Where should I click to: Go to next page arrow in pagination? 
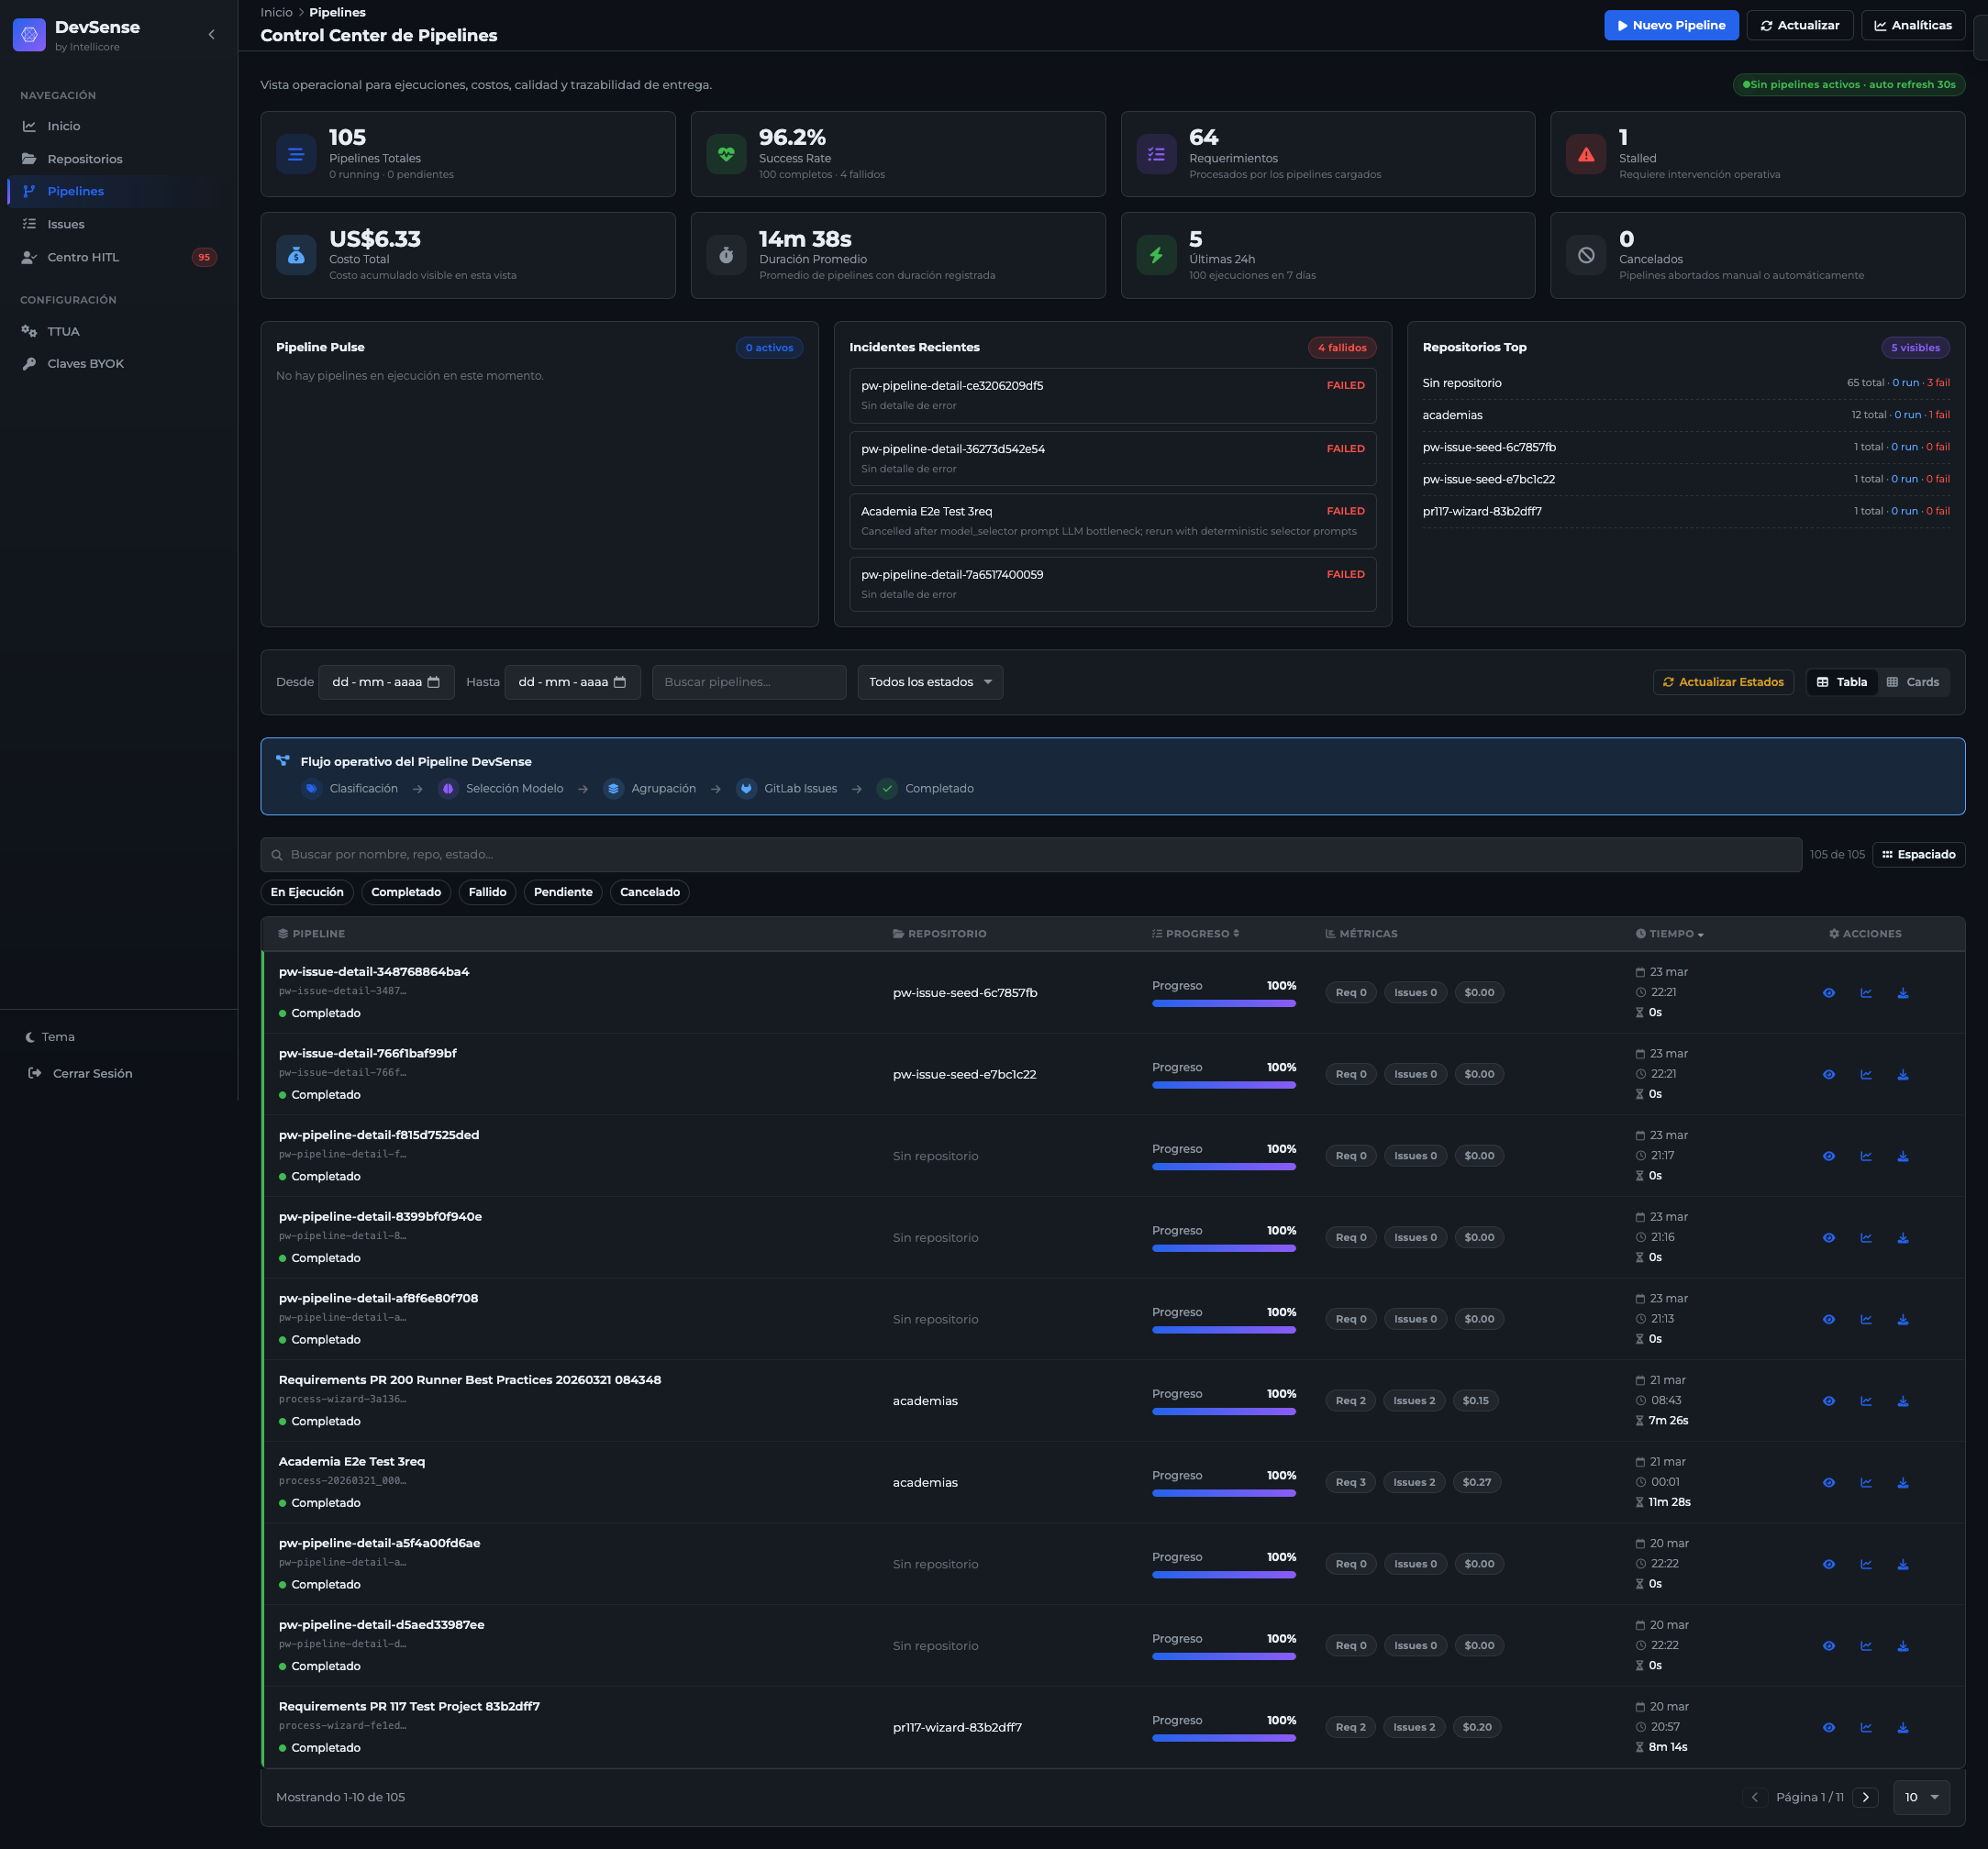1865,1797
